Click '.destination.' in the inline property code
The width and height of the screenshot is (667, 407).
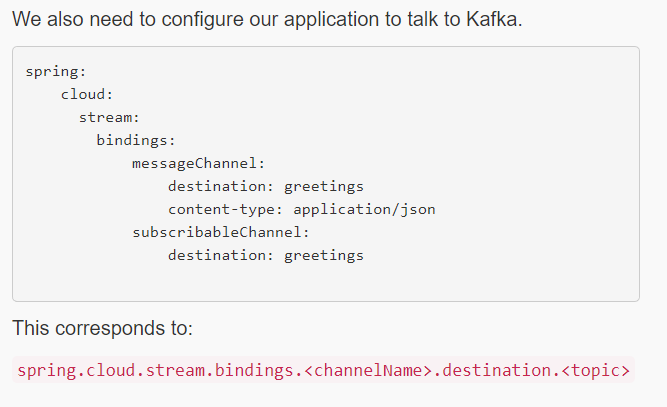click(x=497, y=370)
